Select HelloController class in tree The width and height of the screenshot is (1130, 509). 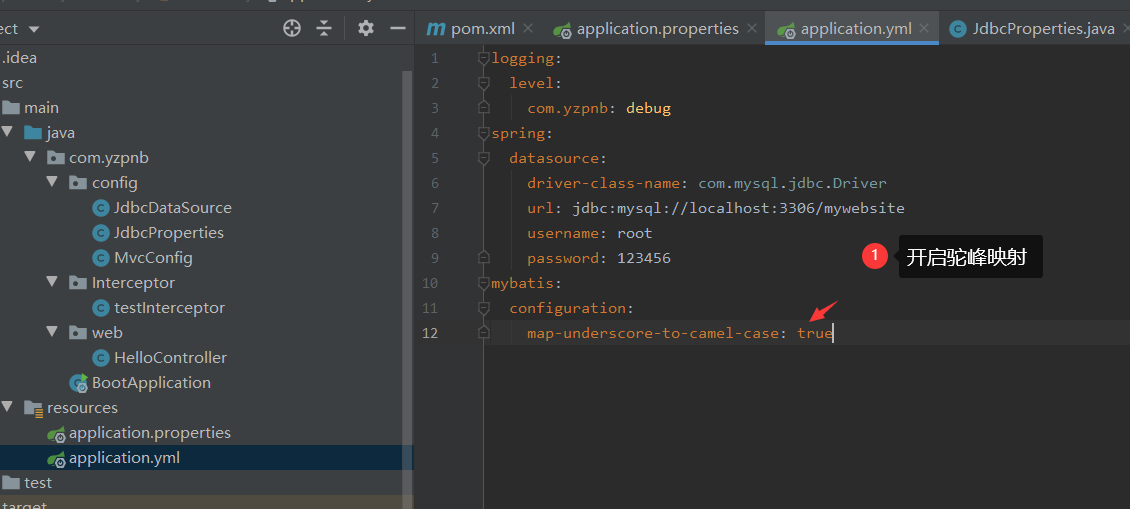170,358
